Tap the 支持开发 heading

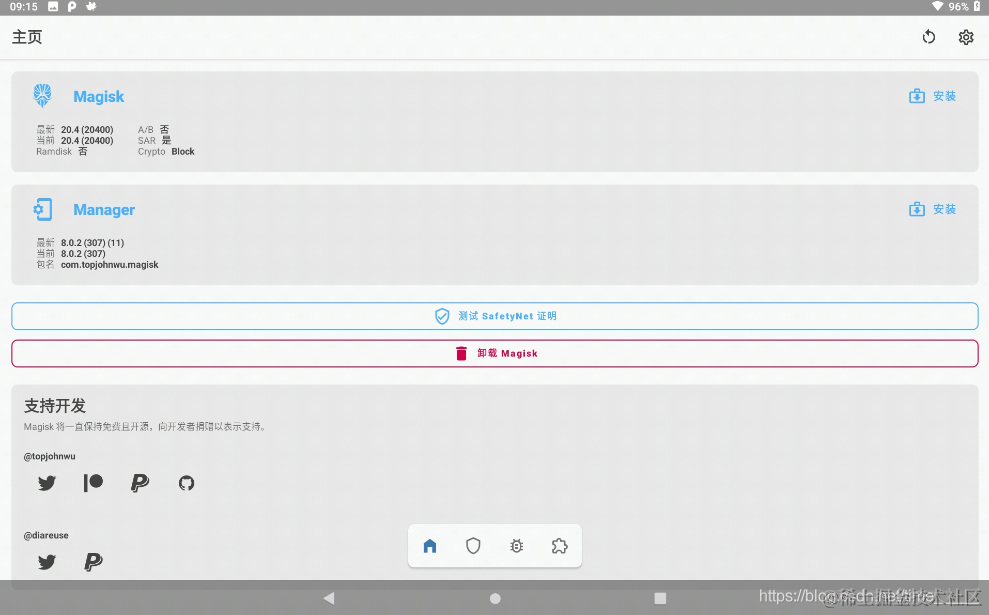(x=55, y=406)
